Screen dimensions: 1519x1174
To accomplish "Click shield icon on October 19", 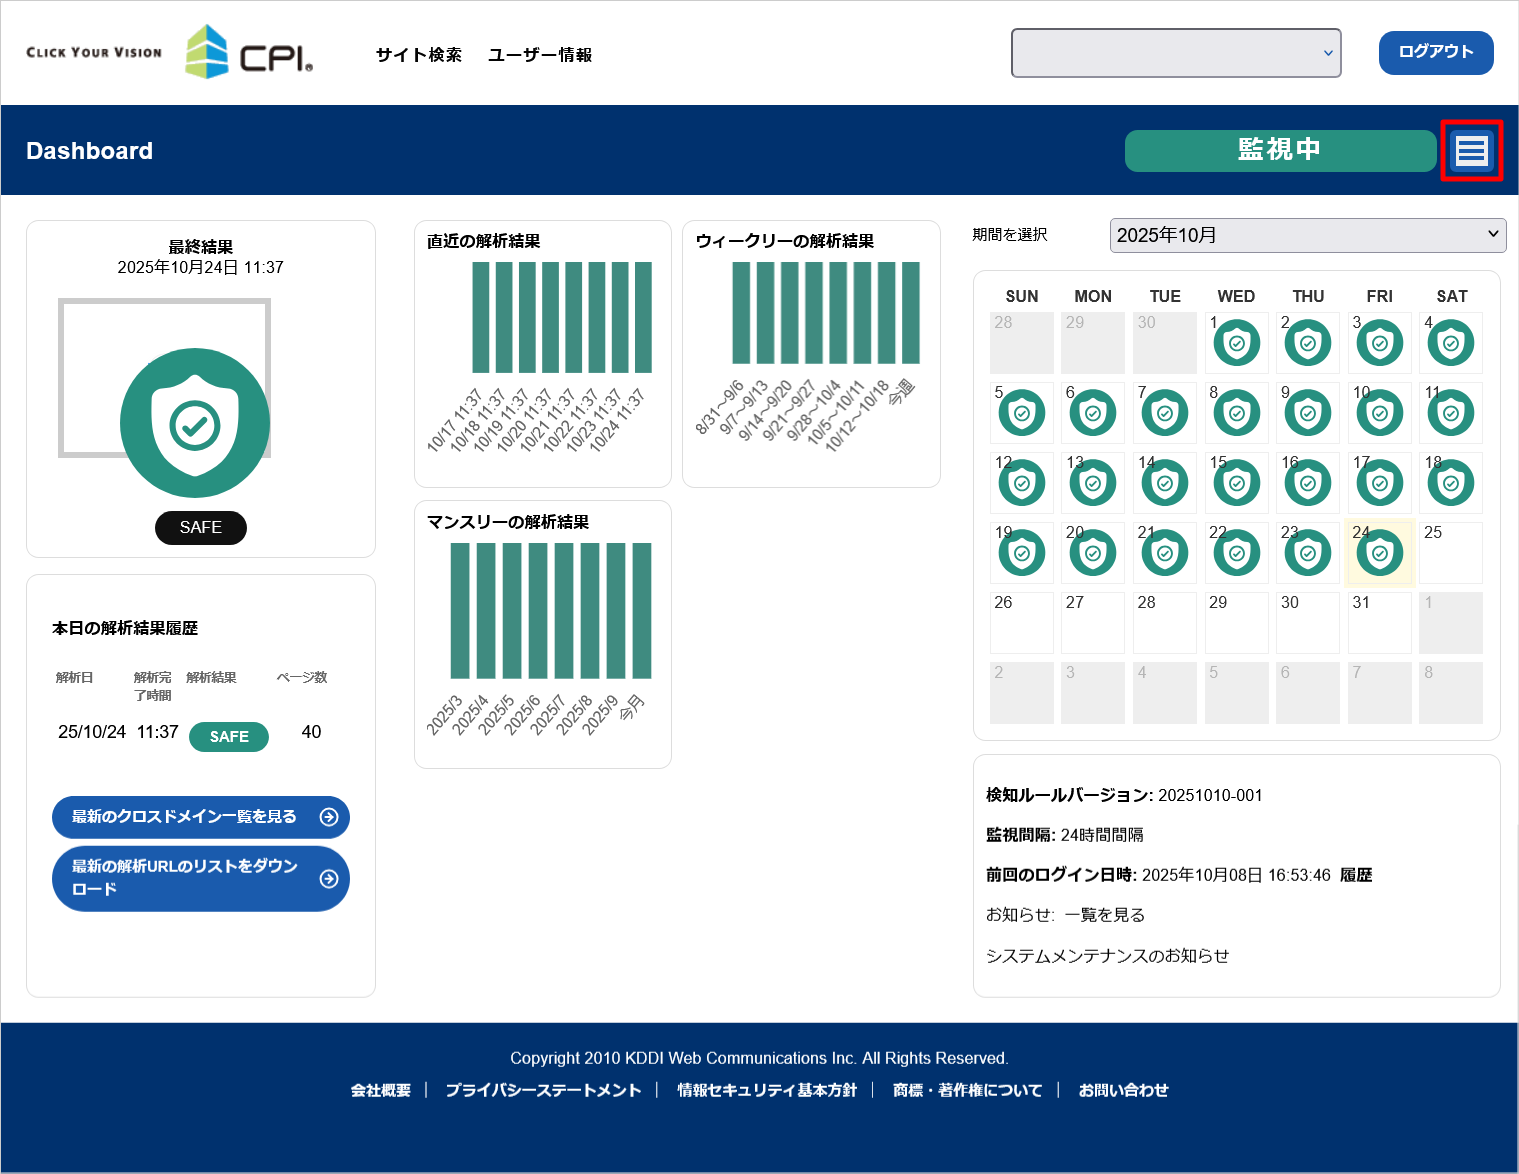I will pos(1021,553).
